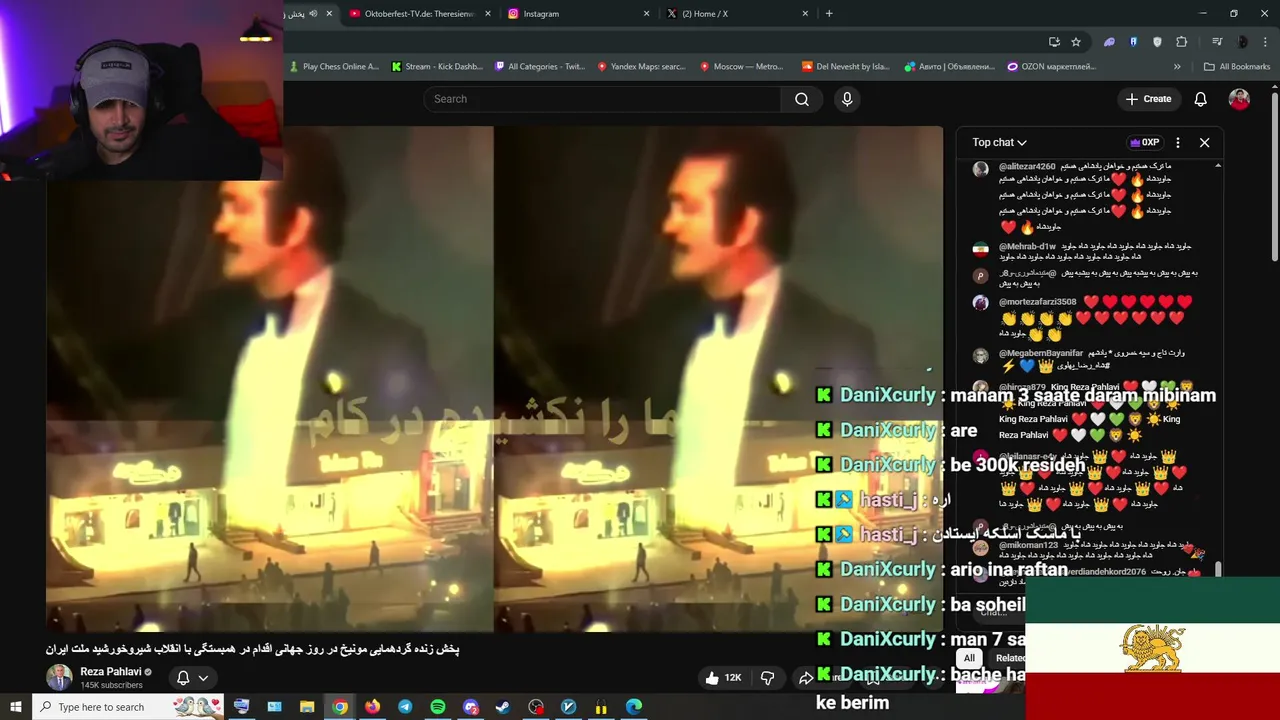
Task: Click the install app icon in address bar
Action: coord(1054,42)
